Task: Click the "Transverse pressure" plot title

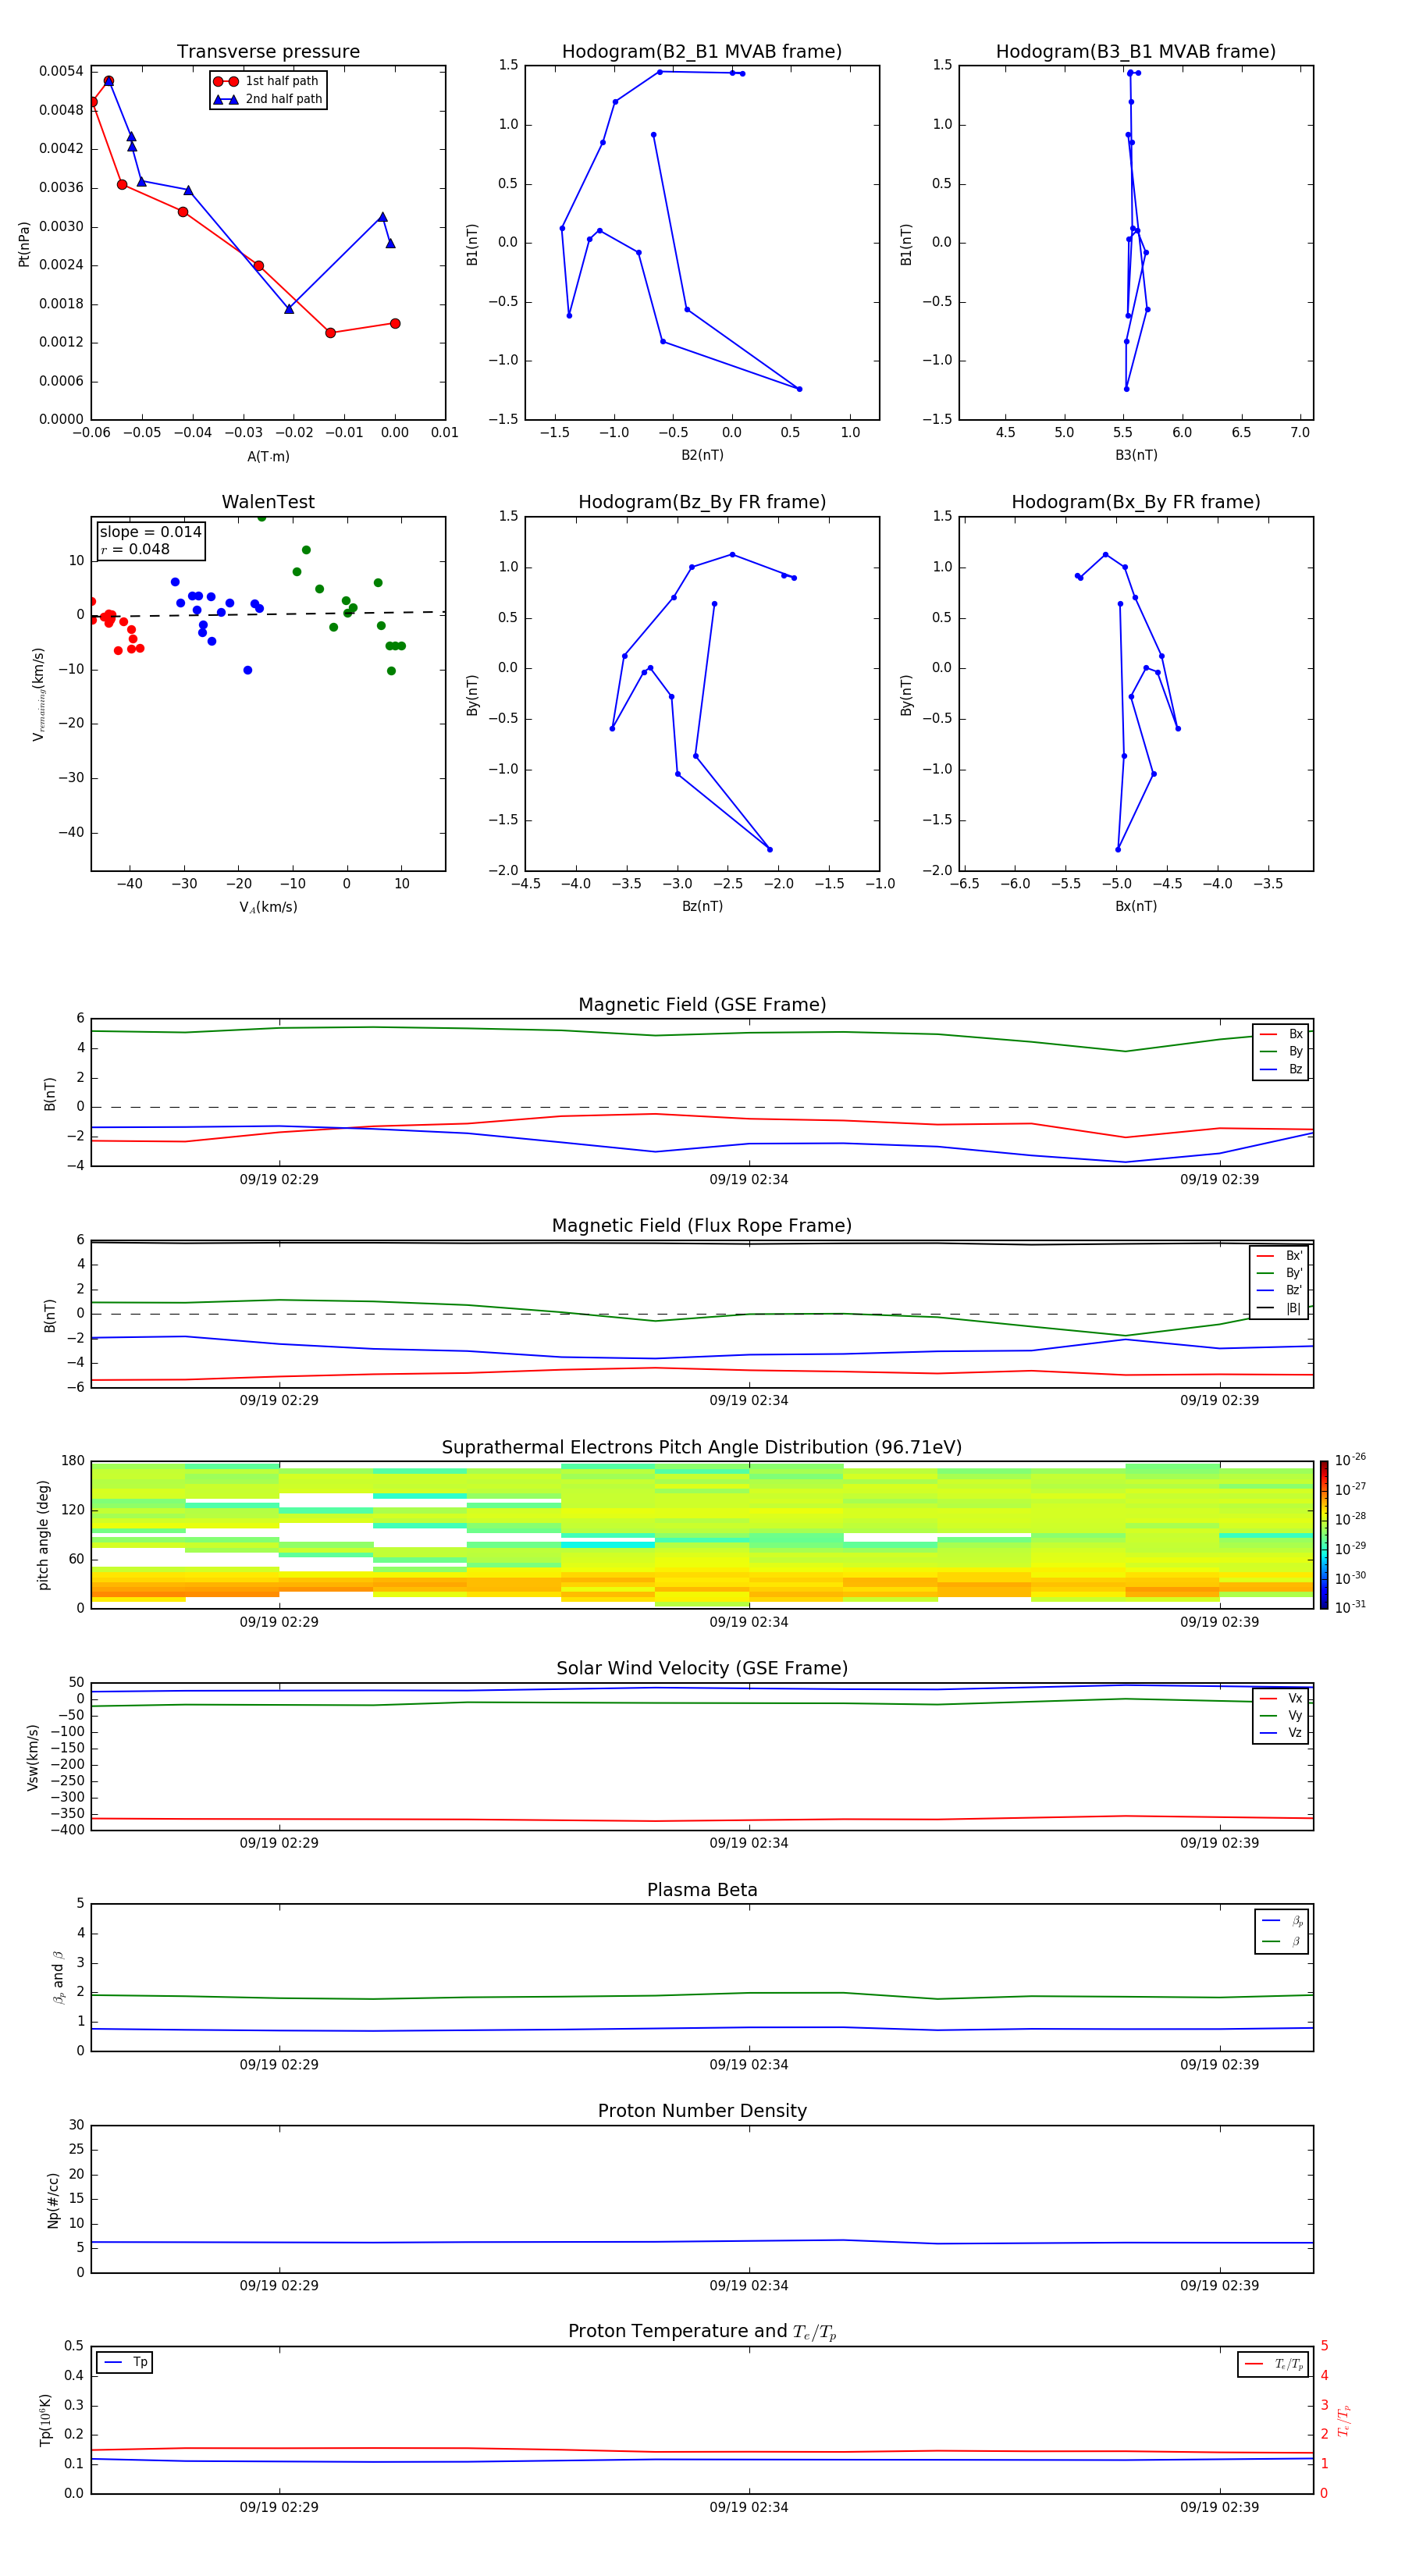Action: coord(268,52)
